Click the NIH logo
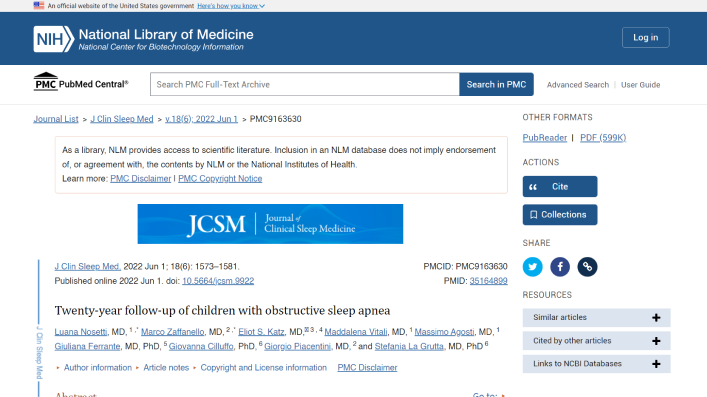Image resolution: width=707 pixels, height=397 pixels. 54,39
